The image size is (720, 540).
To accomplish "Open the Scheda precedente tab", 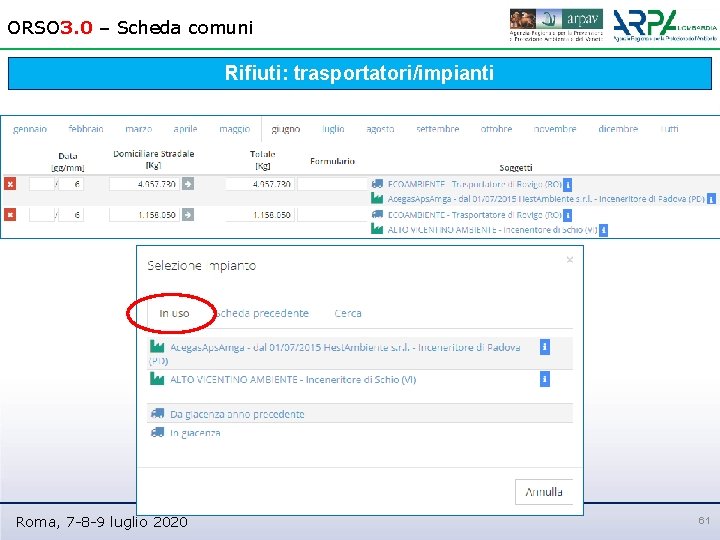I will tap(262, 313).
